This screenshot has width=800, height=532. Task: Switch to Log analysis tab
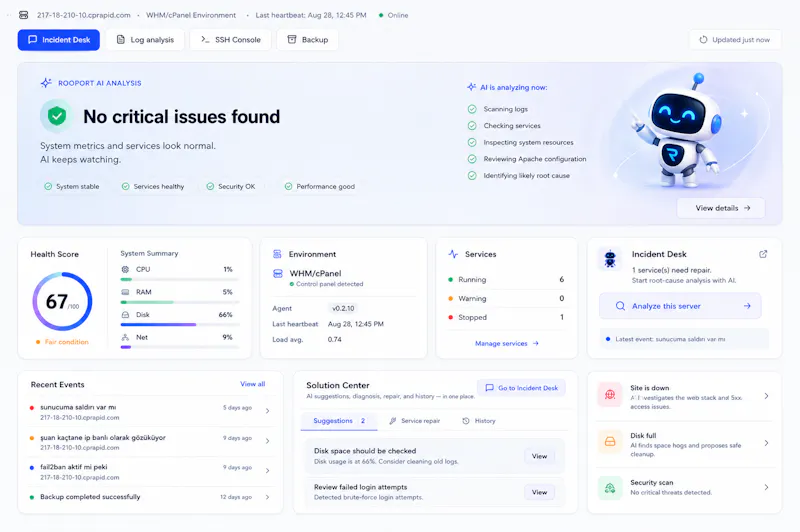[145, 40]
